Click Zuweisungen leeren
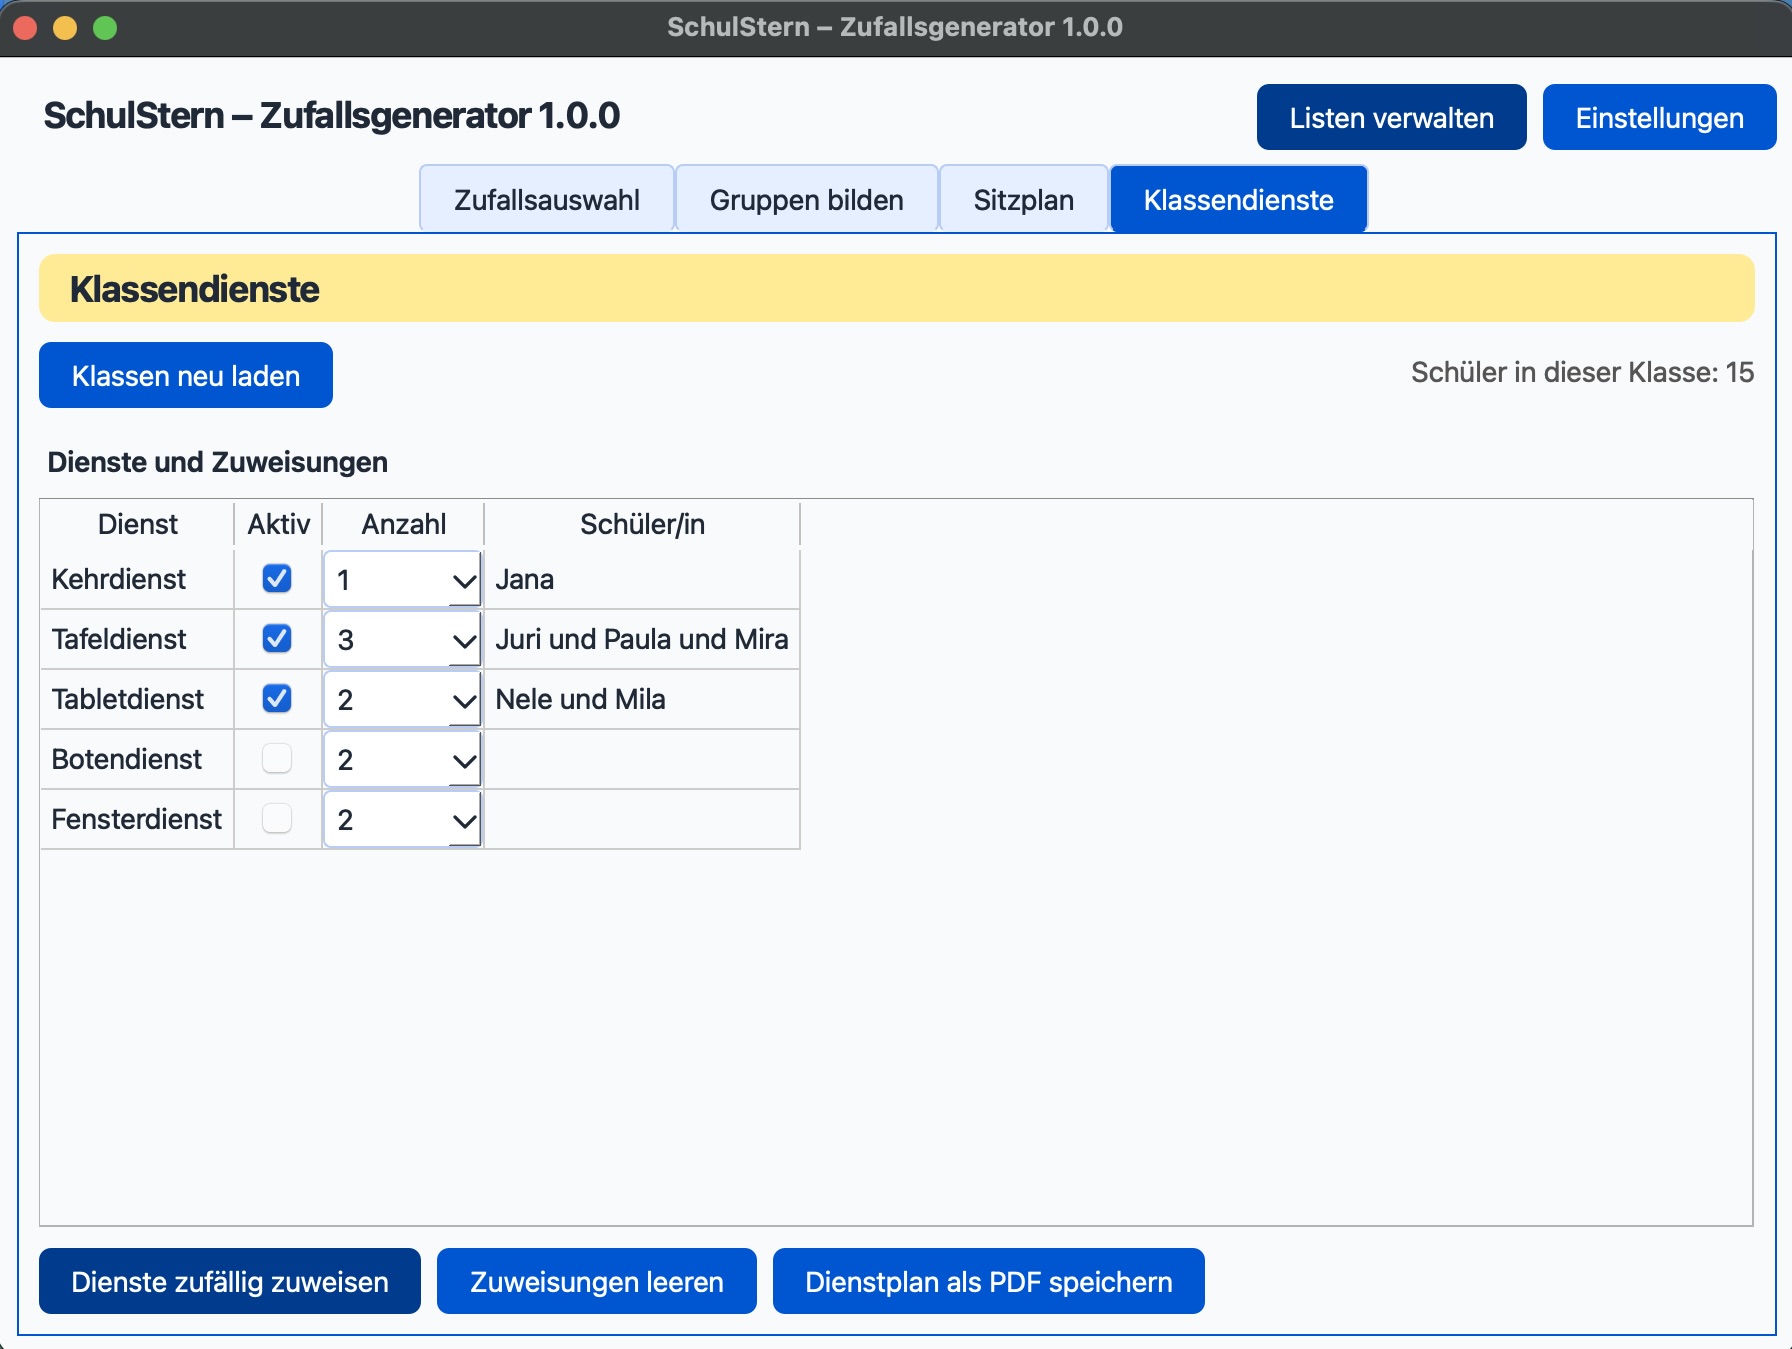The width and height of the screenshot is (1792, 1349). pos(596,1281)
